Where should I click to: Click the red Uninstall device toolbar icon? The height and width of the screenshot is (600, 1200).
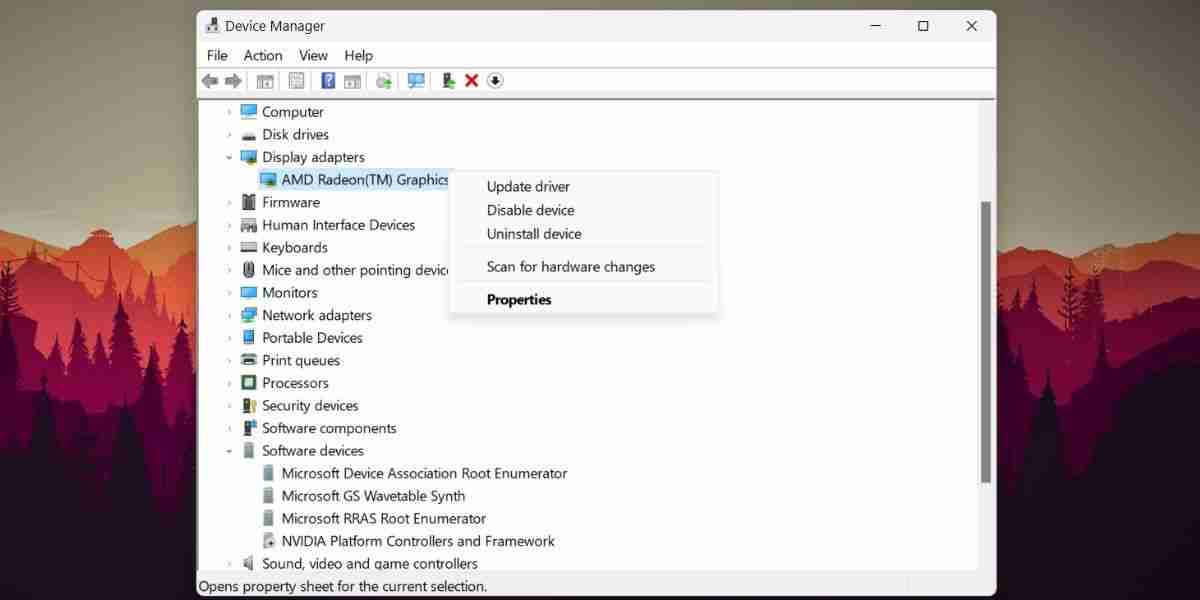(471, 81)
